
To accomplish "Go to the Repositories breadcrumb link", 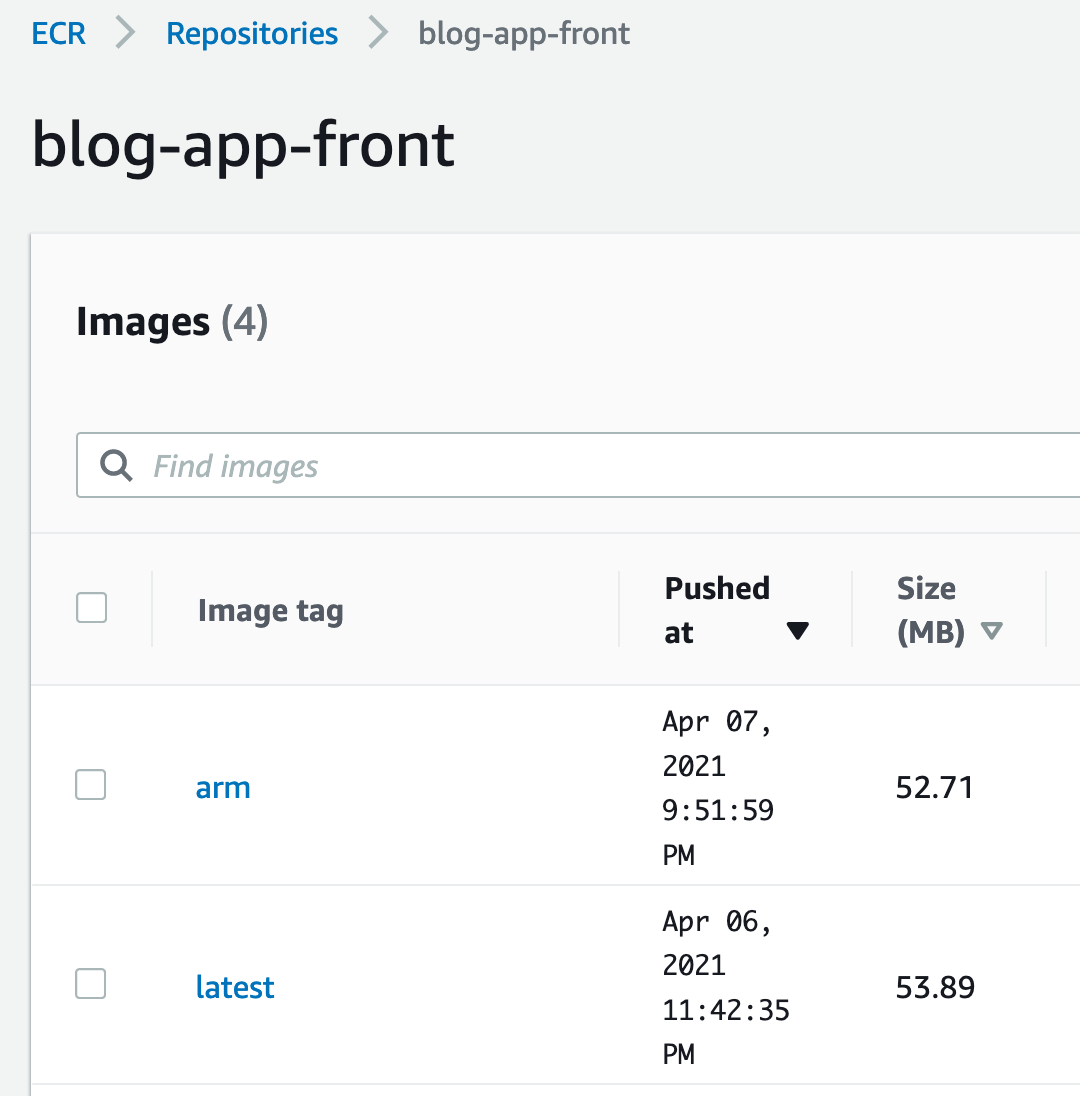I will (x=252, y=33).
